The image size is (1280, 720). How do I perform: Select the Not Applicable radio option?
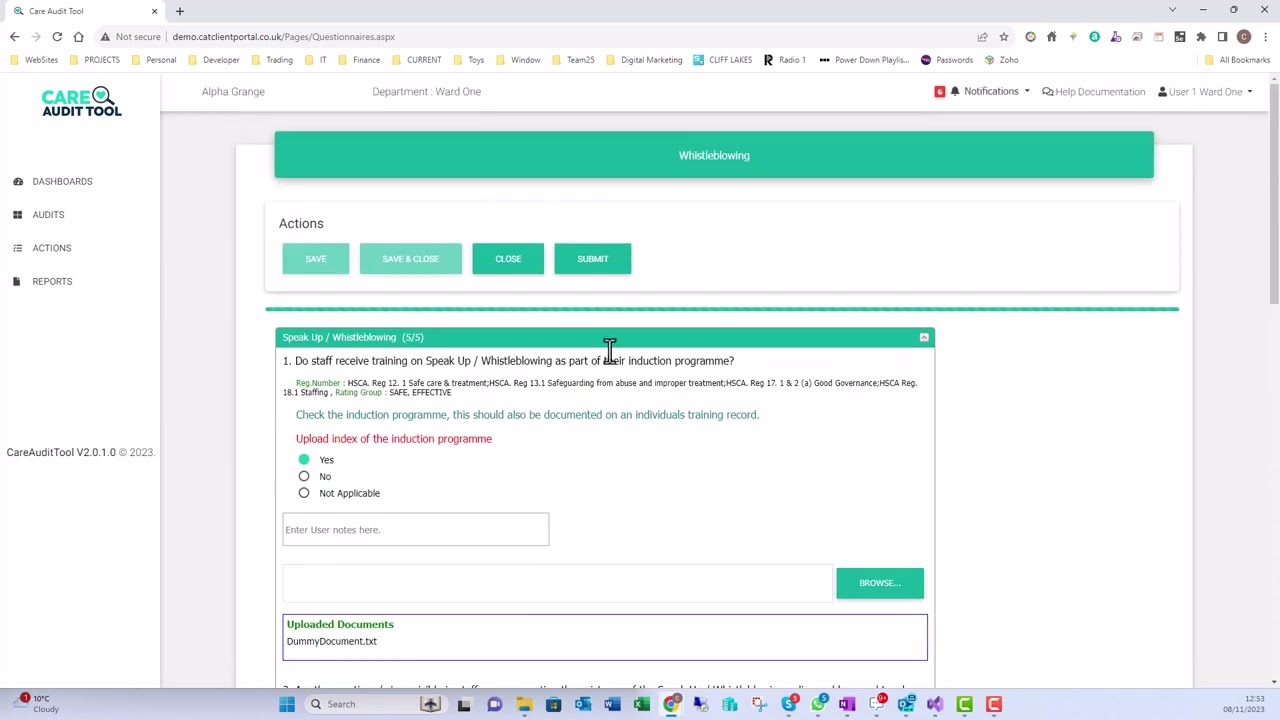(304, 493)
